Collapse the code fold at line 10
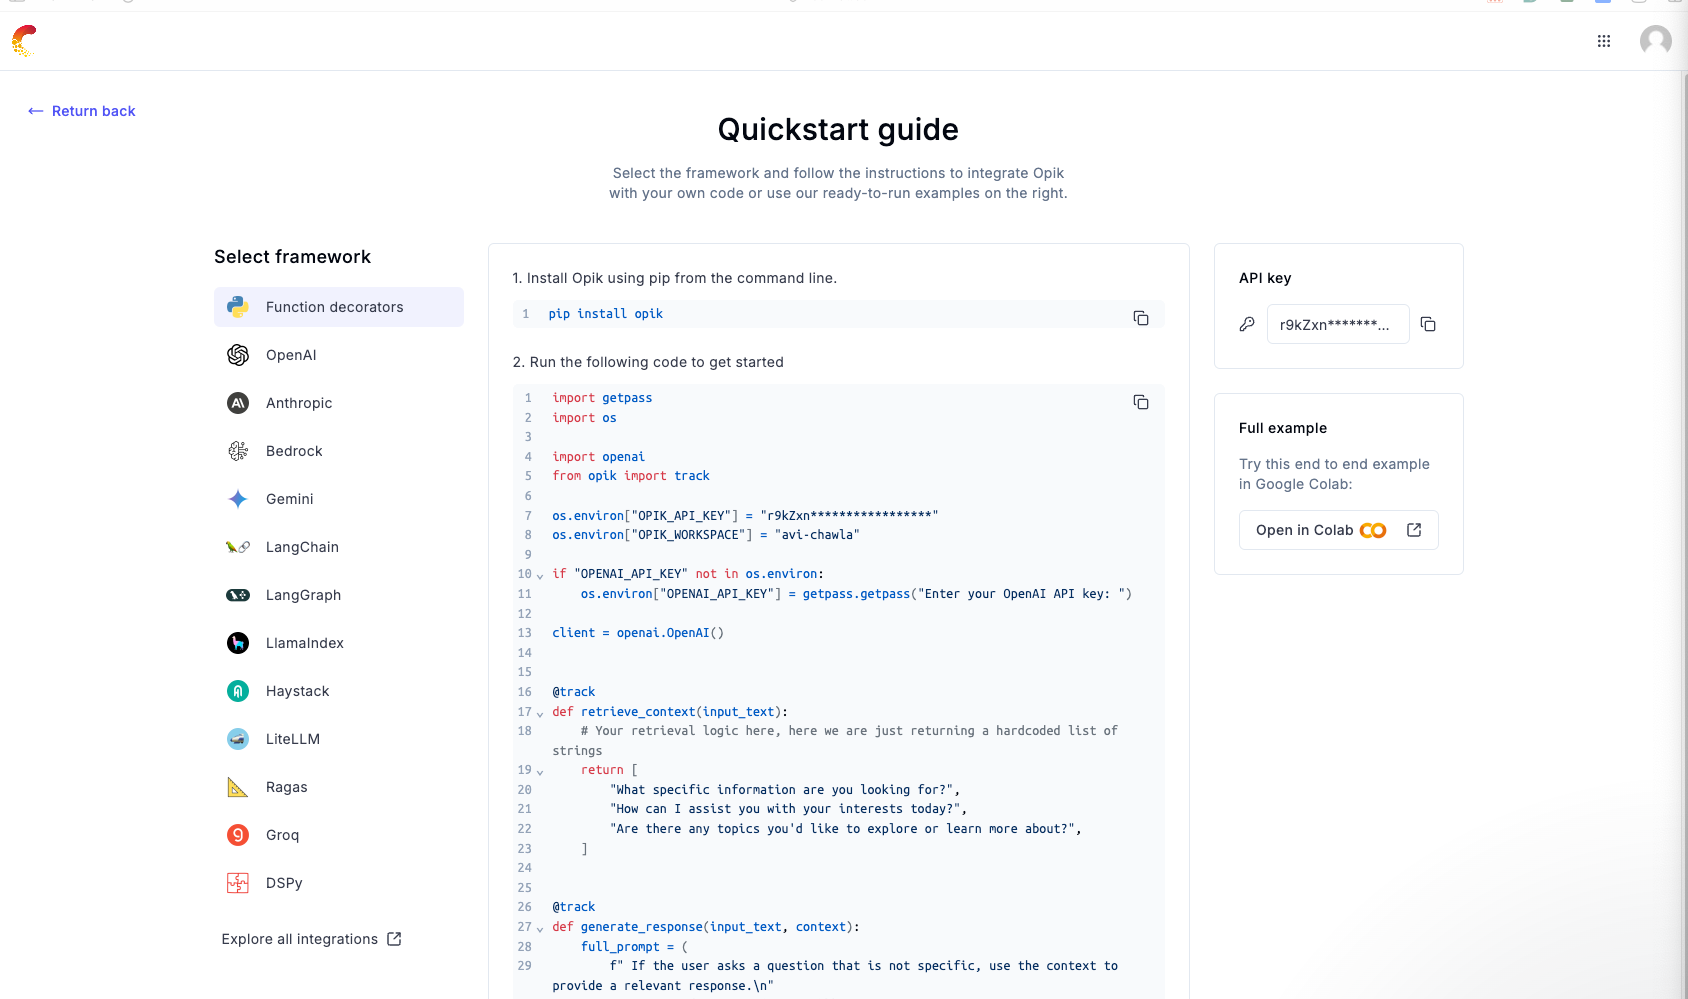Viewport: 1688px width, 999px height. (540, 575)
